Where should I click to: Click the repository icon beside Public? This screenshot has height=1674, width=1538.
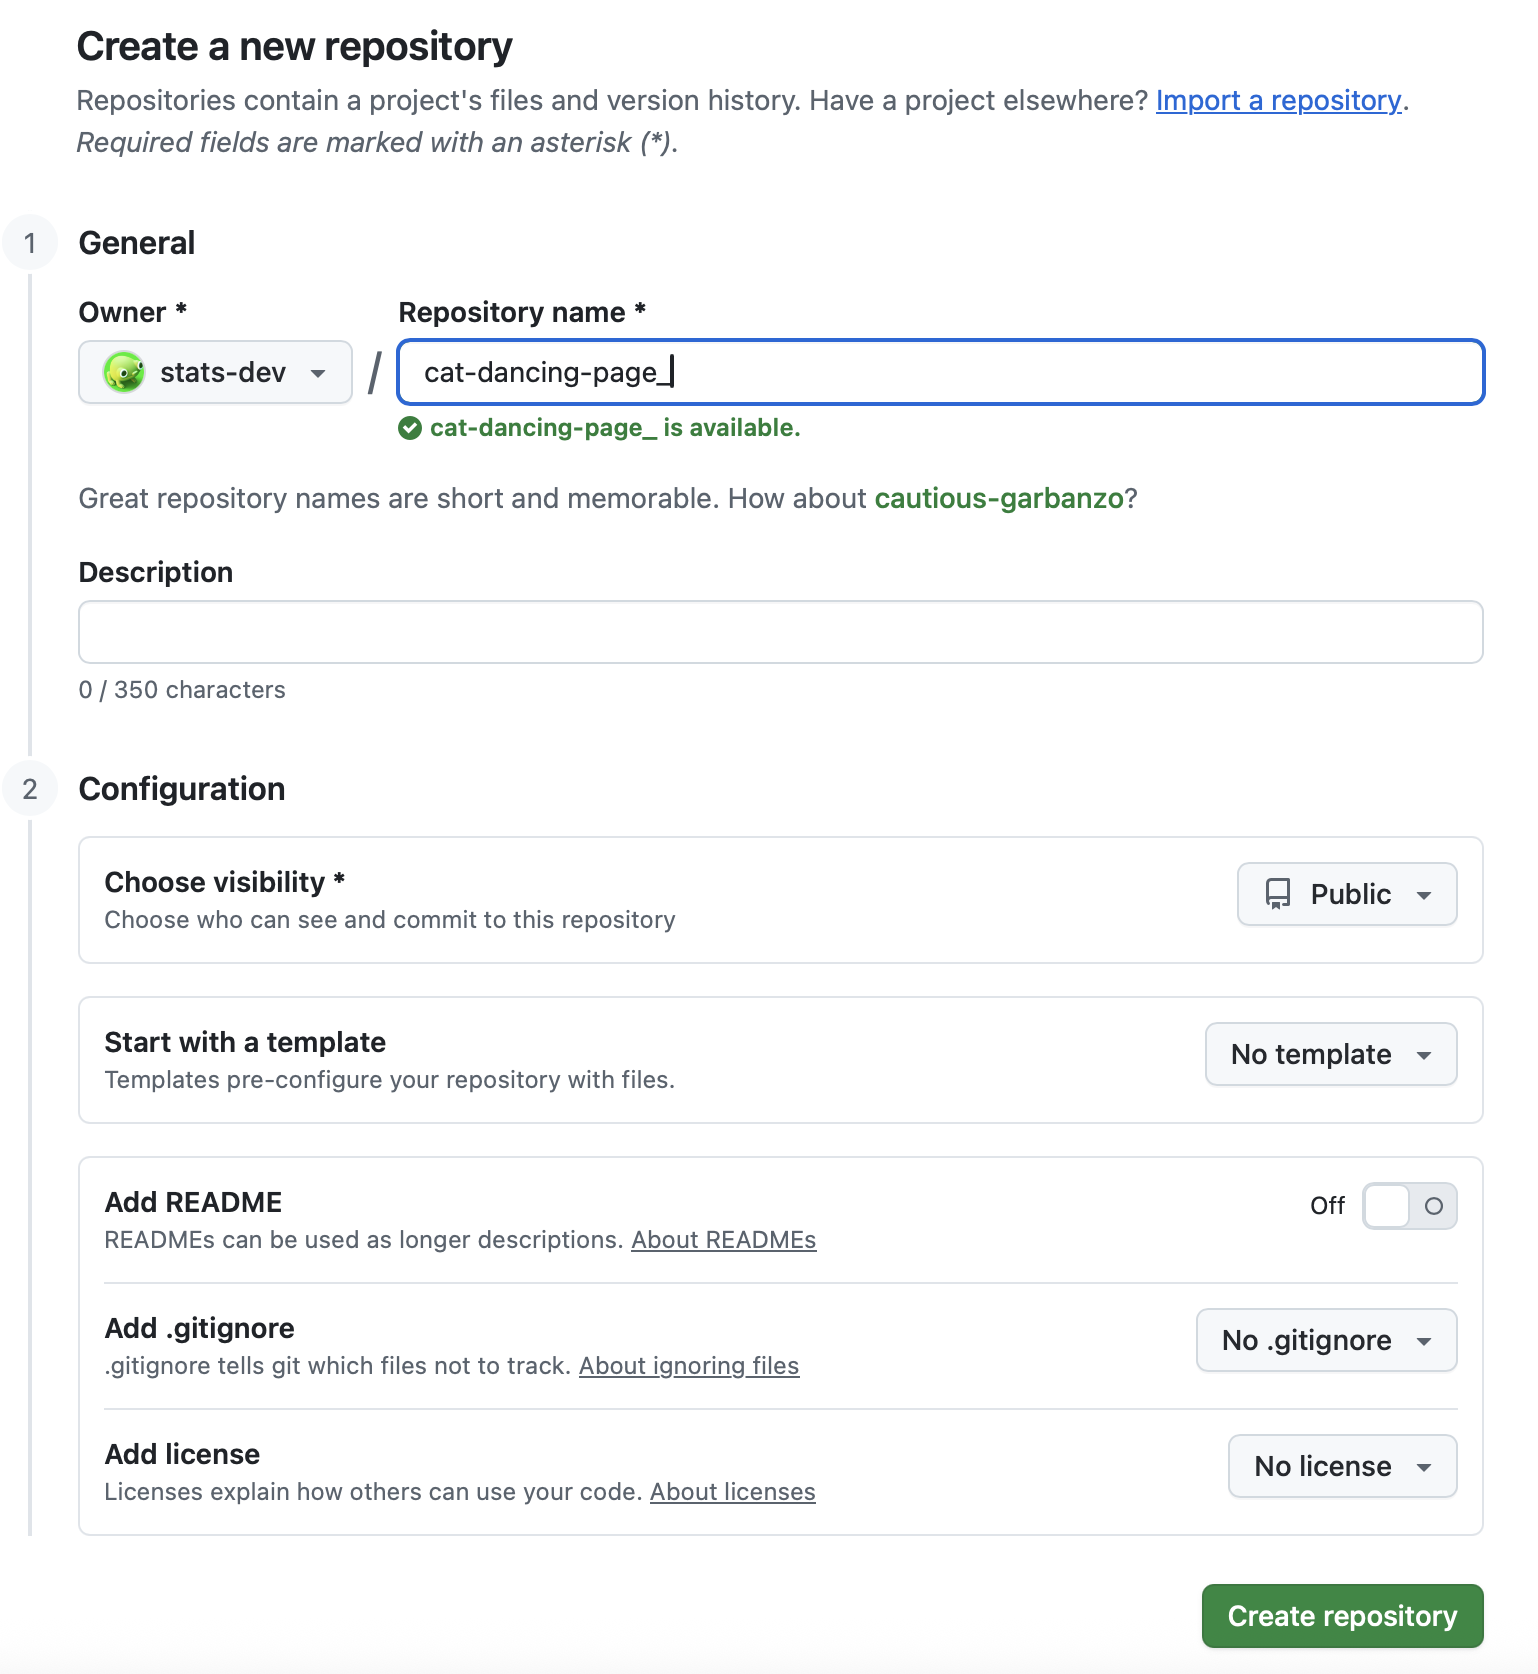click(x=1278, y=894)
